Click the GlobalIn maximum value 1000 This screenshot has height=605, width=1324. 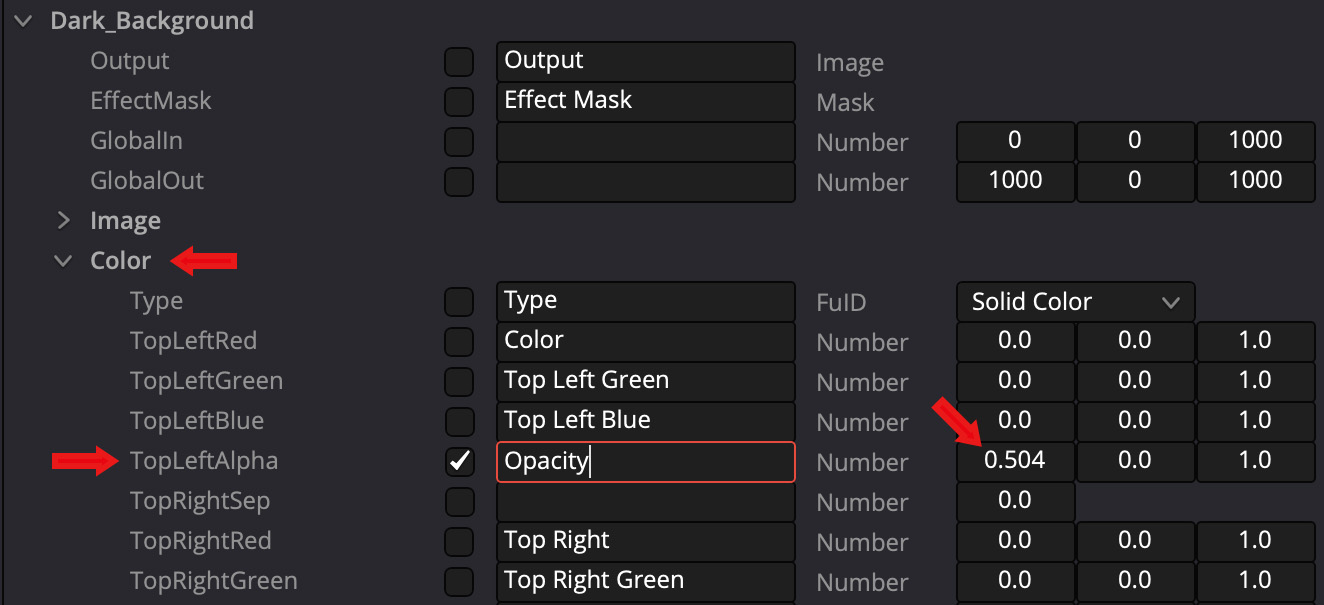click(1255, 141)
